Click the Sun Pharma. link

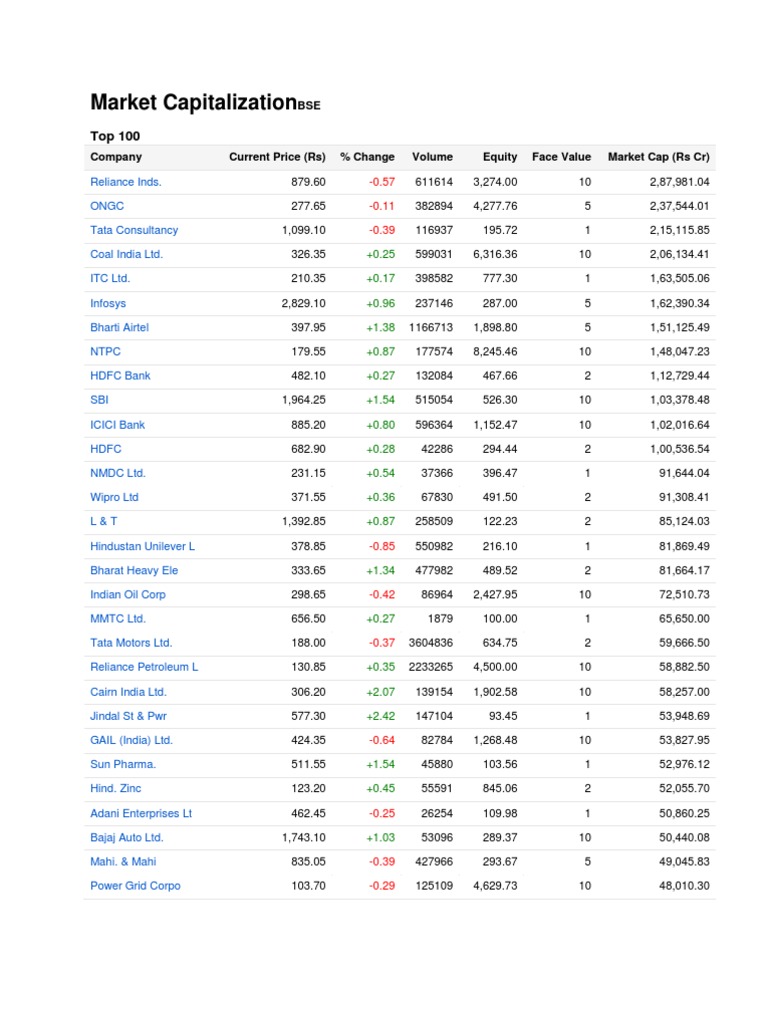pyautogui.click(x=123, y=765)
